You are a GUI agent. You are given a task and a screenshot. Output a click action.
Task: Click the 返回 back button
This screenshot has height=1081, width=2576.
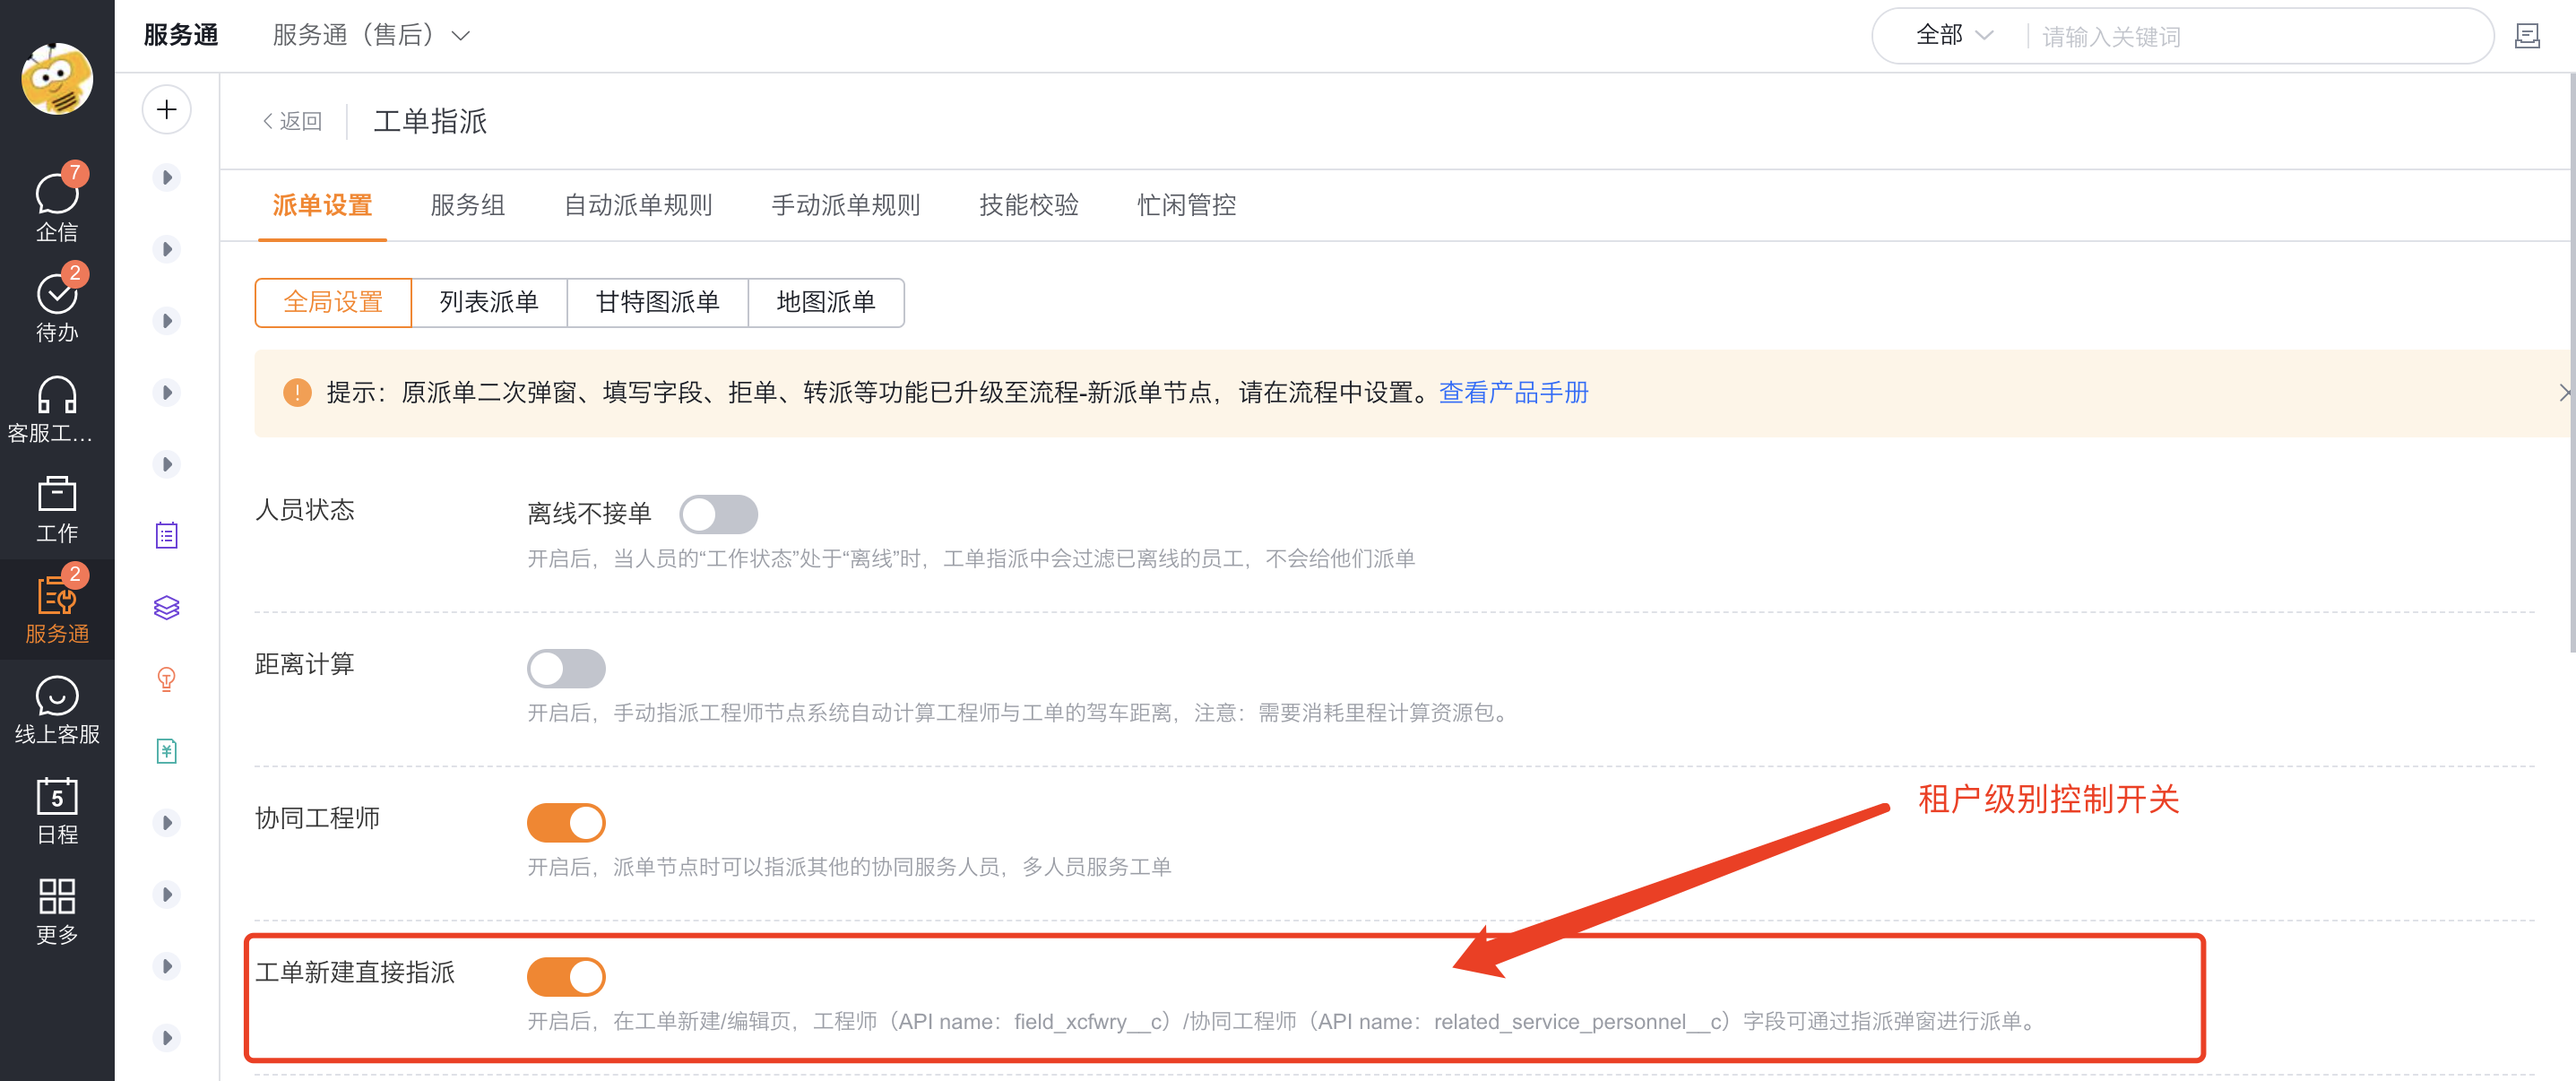290,120
